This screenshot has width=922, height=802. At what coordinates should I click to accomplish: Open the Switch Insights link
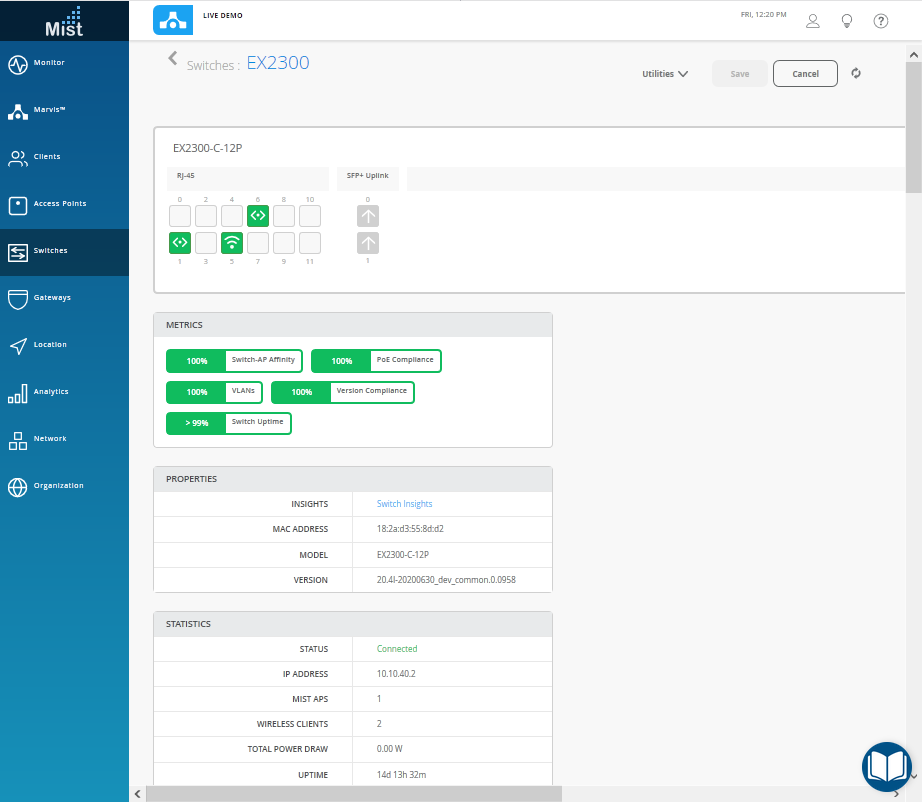[x=404, y=504]
